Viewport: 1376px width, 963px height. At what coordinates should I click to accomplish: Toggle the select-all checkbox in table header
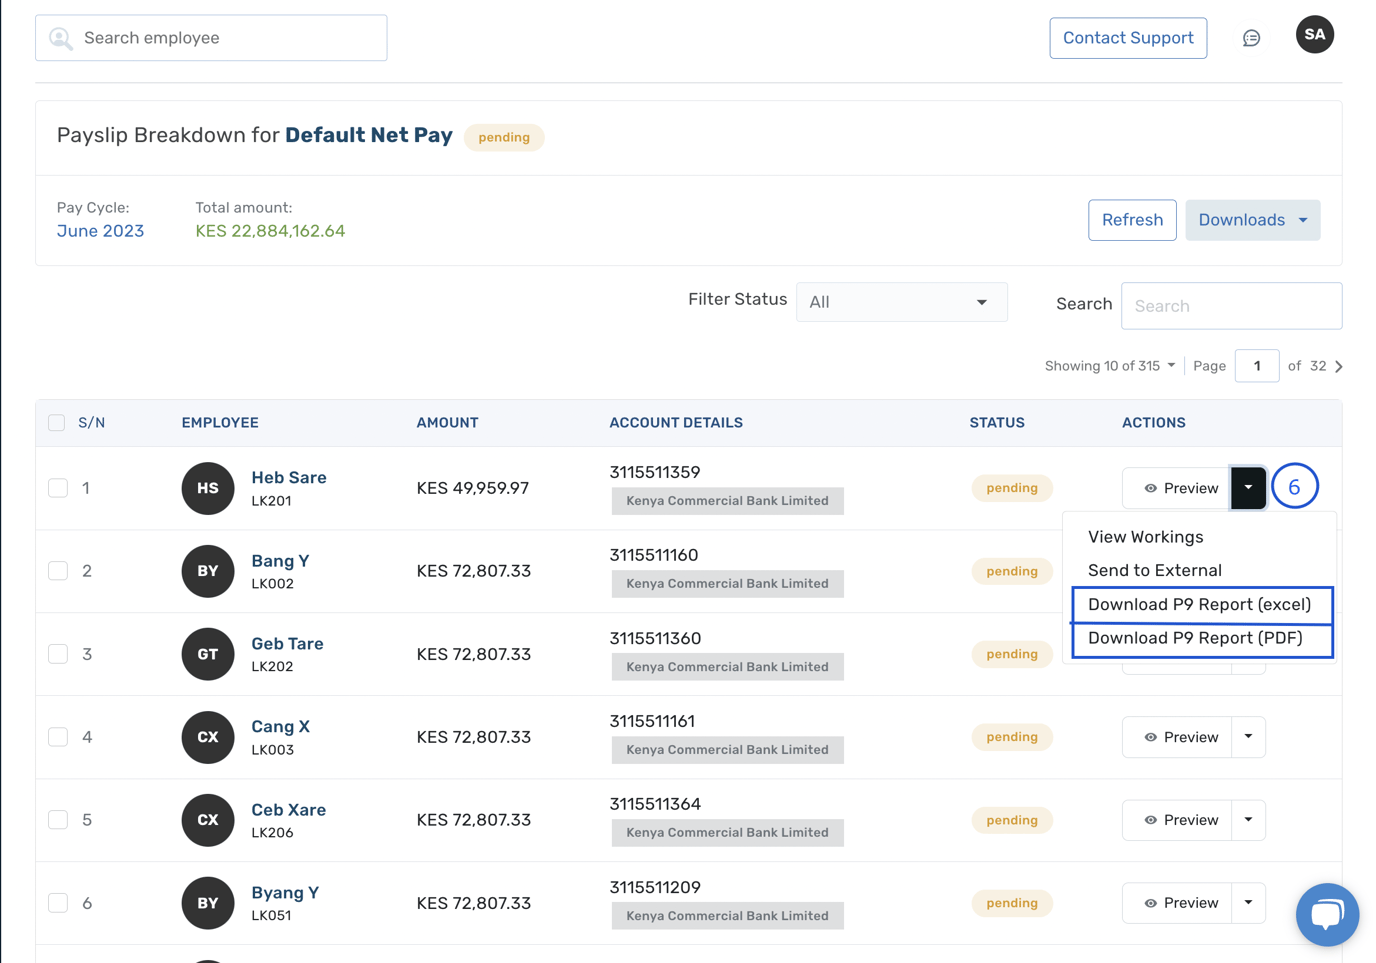pos(57,422)
